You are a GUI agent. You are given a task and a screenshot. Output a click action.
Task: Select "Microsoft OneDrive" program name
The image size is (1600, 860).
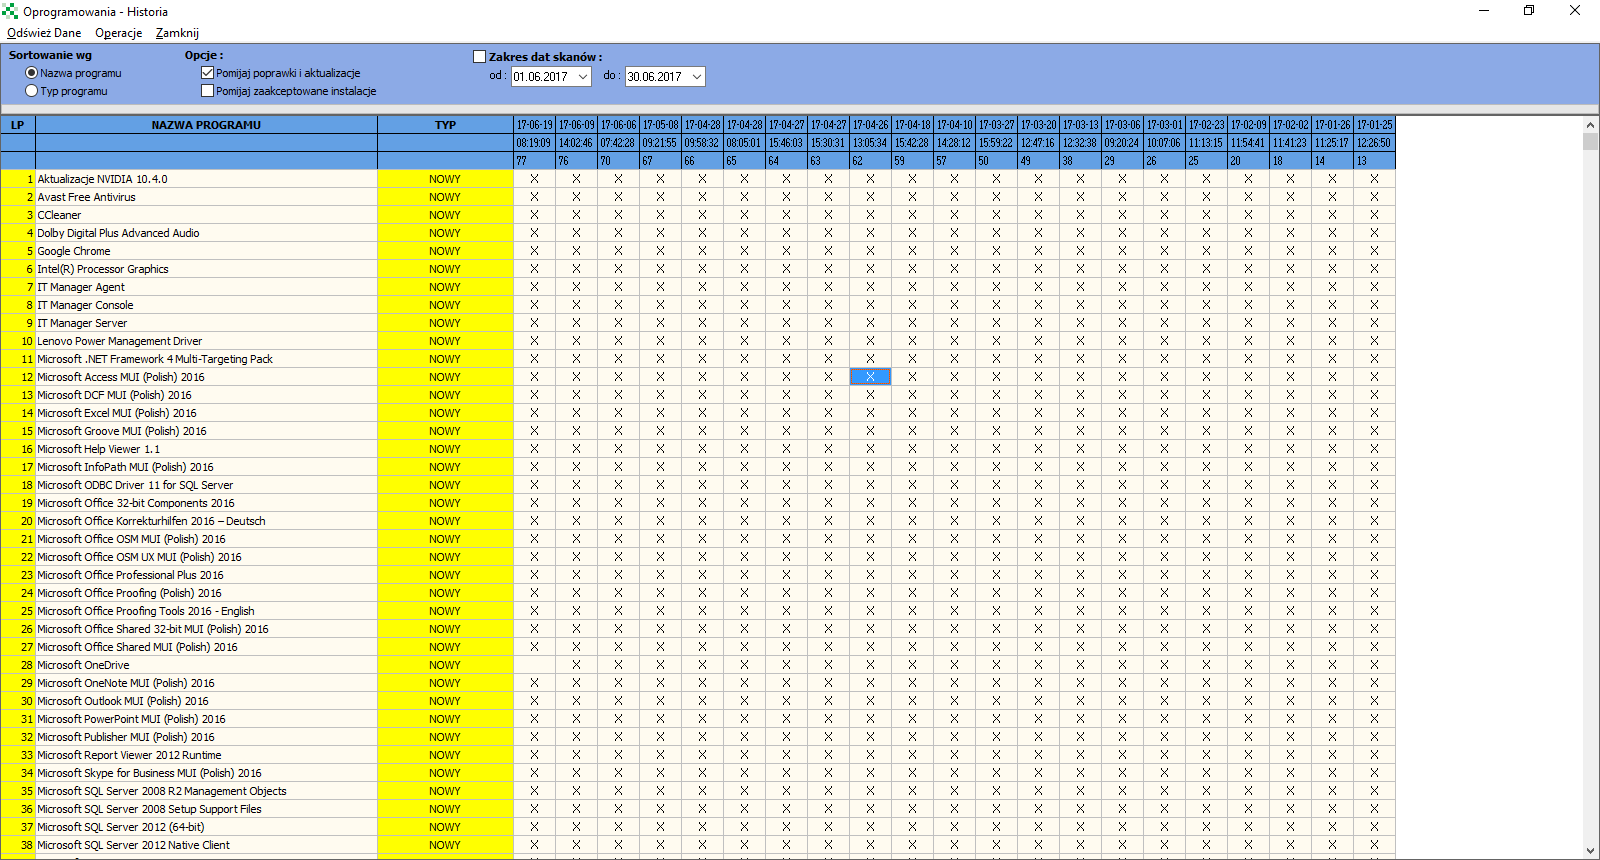coord(83,665)
